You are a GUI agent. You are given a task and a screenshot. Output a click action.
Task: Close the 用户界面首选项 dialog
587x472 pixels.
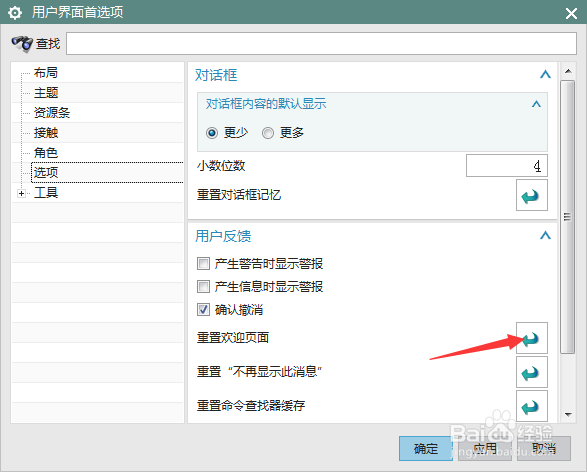[571, 14]
